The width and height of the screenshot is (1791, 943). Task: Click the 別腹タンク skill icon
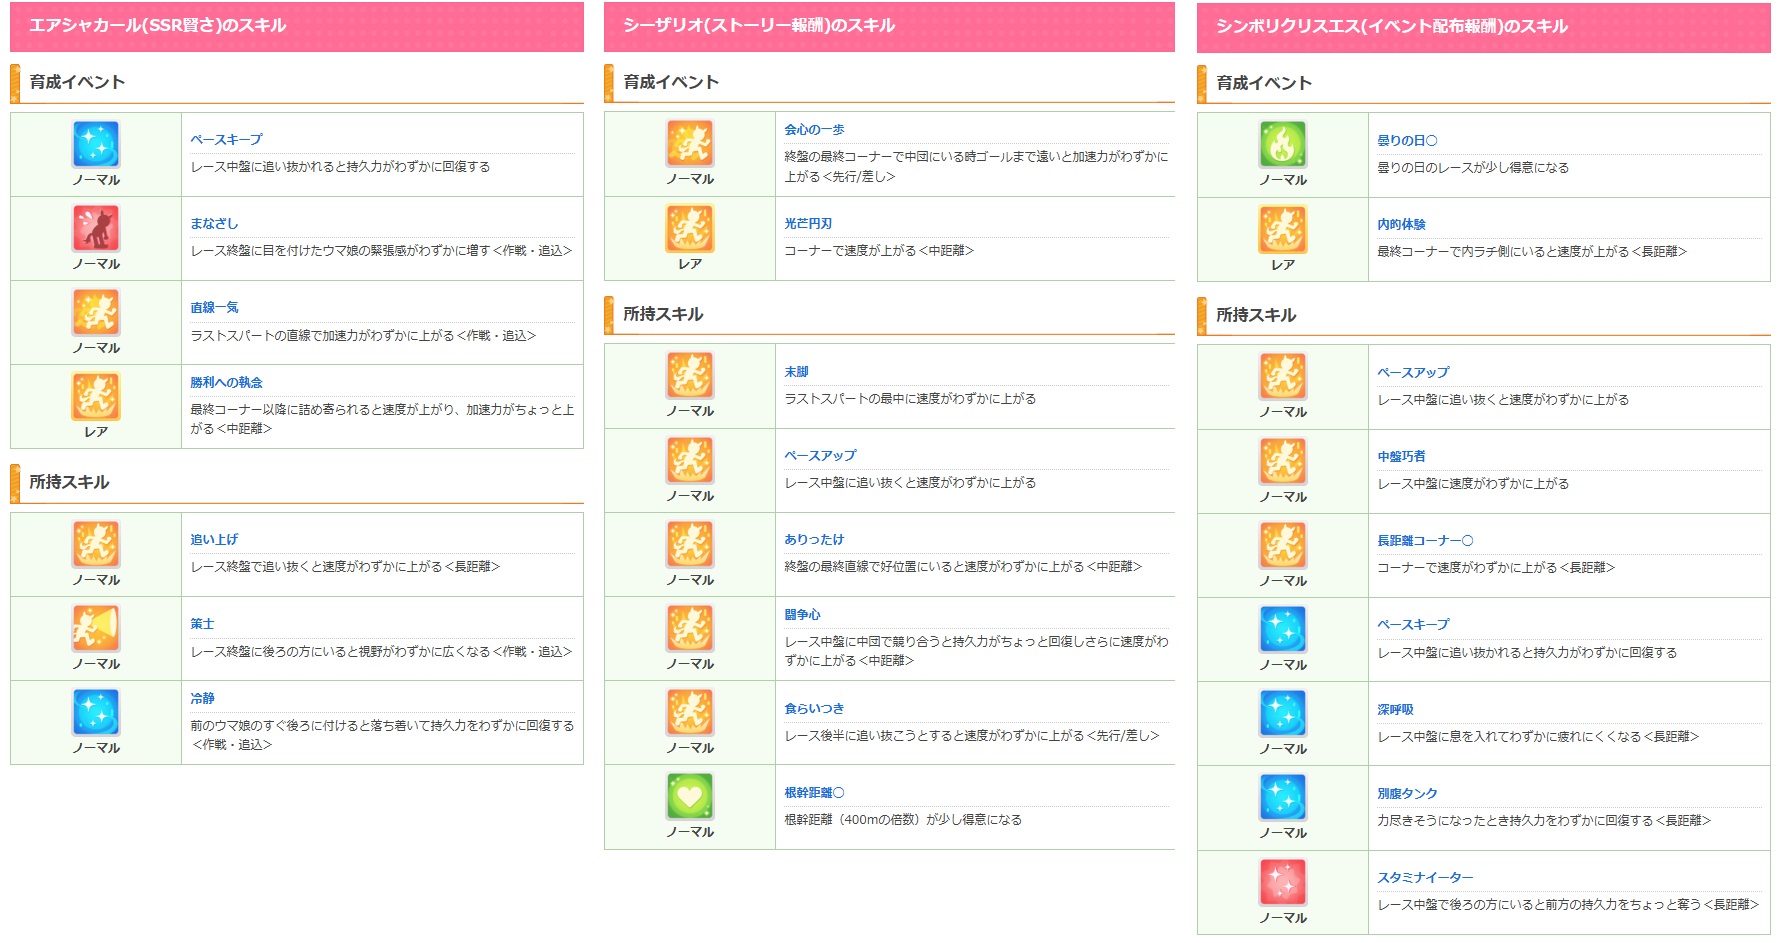pos(1283,797)
